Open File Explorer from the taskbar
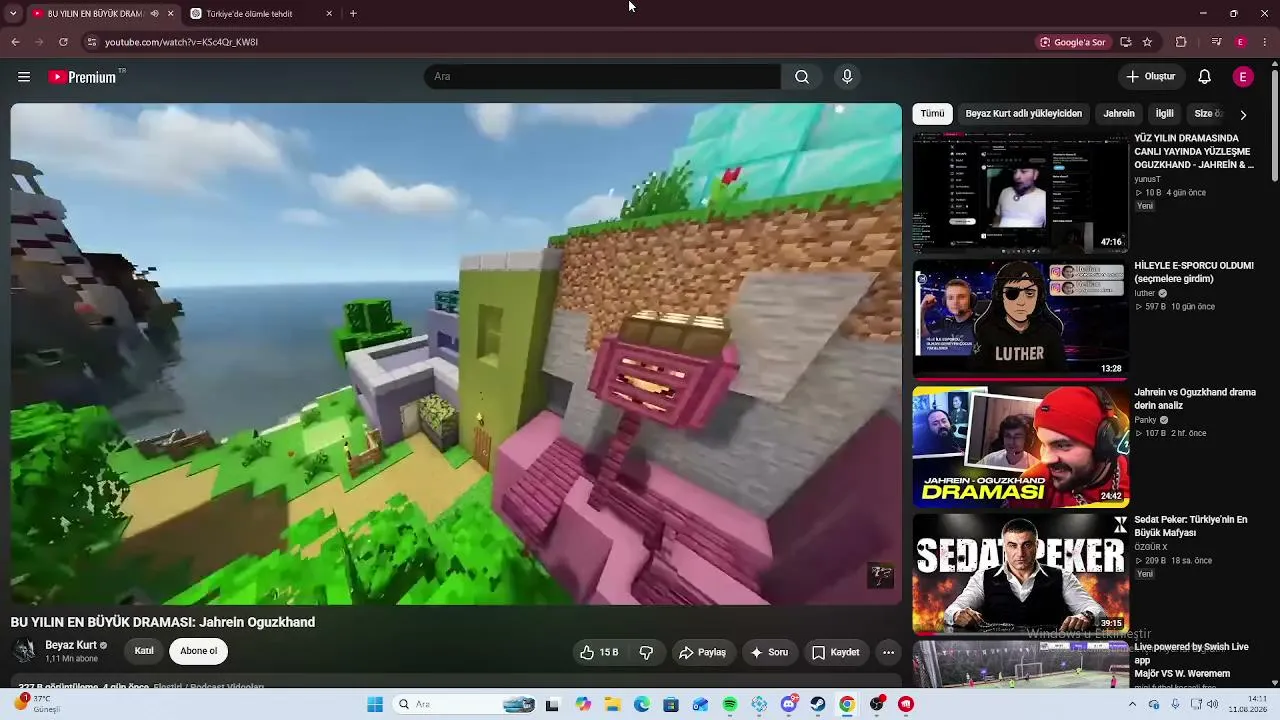1280x720 pixels. click(x=612, y=704)
